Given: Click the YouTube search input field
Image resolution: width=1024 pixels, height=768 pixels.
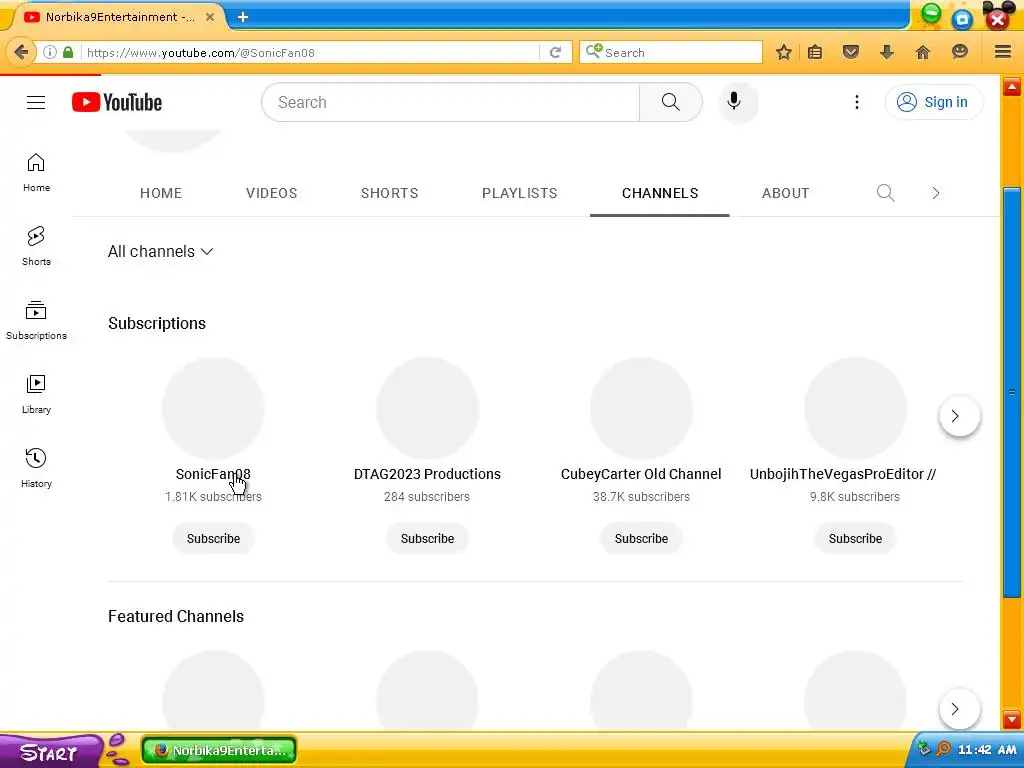Looking at the screenshot, I should [451, 102].
